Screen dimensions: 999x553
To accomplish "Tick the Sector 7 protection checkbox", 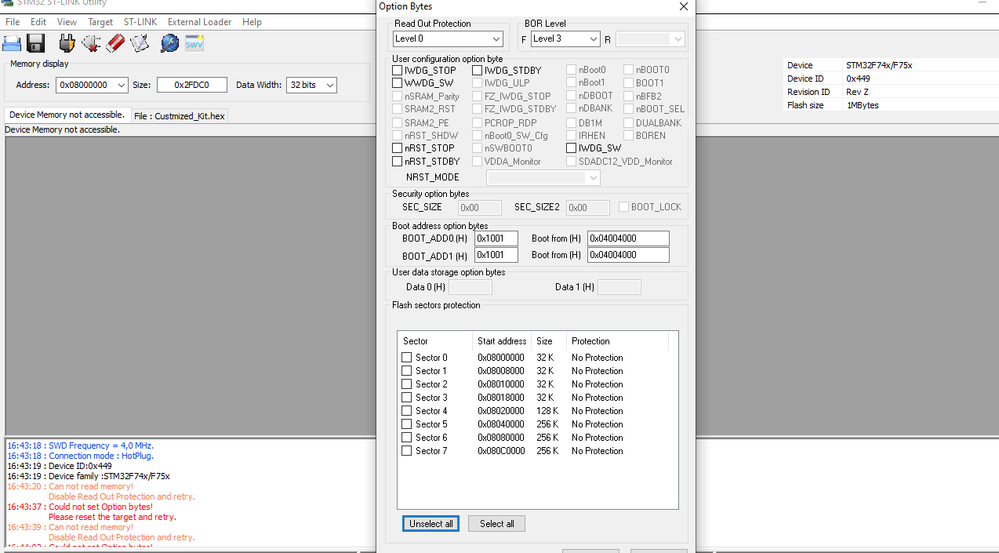I will (x=406, y=451).
